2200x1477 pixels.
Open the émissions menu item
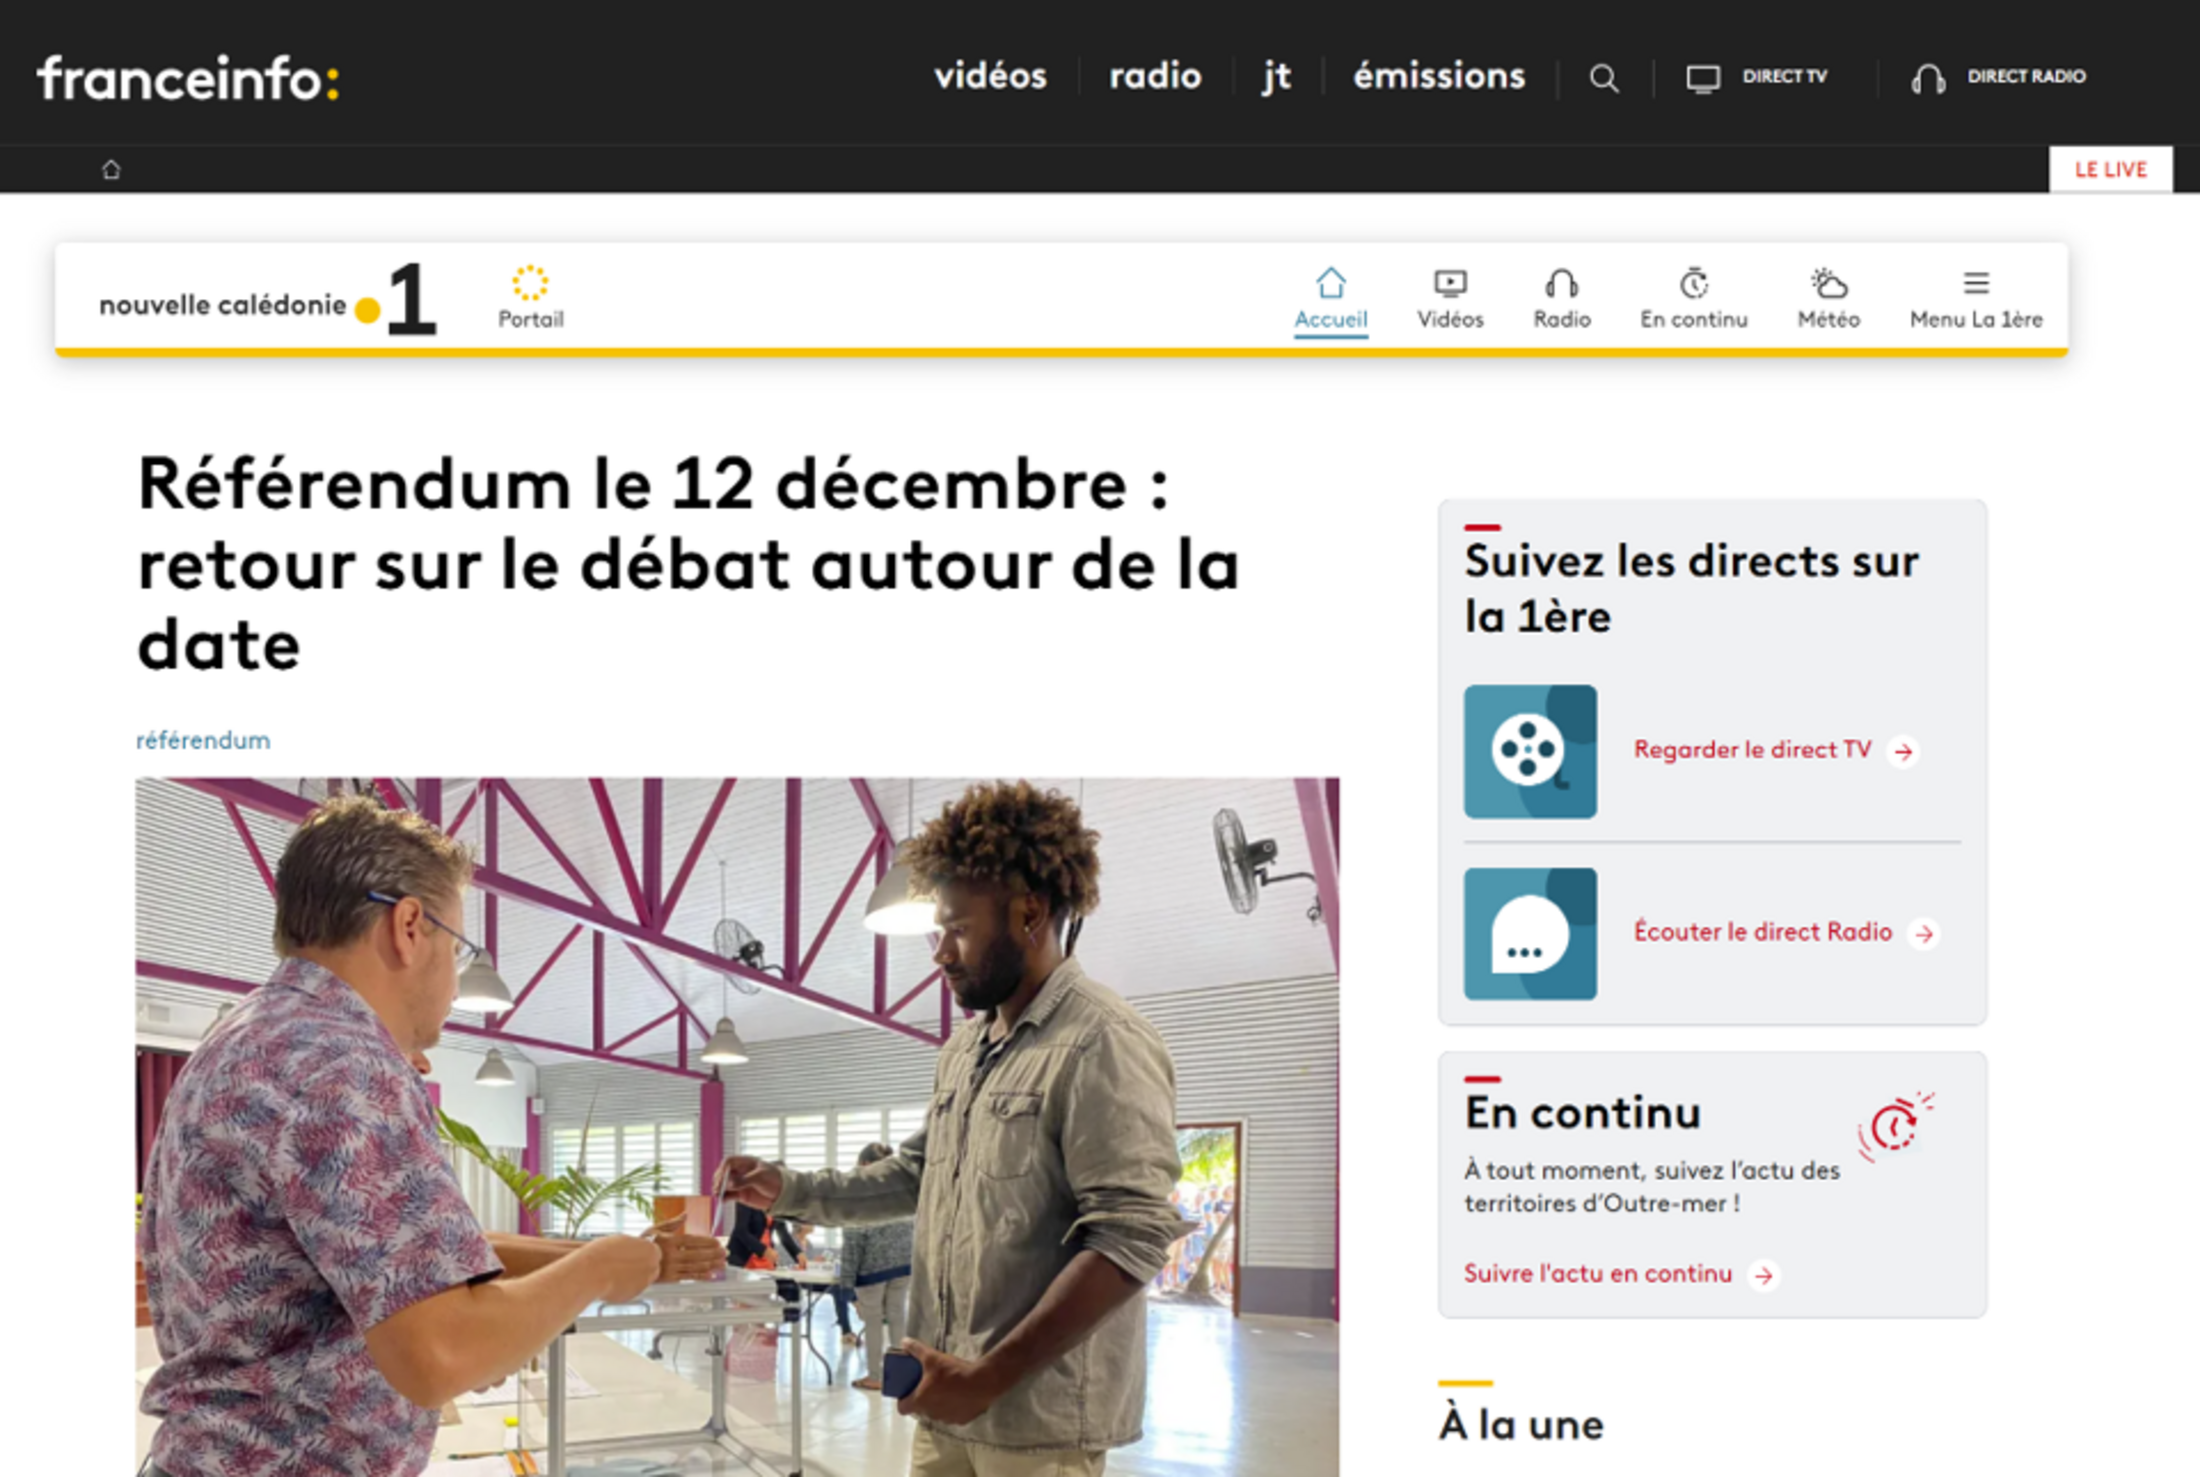point(1439,76)
